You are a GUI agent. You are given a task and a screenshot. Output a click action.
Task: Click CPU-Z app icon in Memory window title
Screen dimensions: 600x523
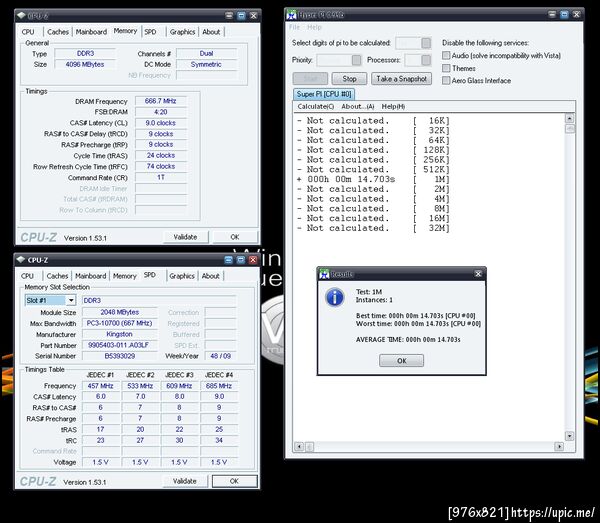pos(21,15)
